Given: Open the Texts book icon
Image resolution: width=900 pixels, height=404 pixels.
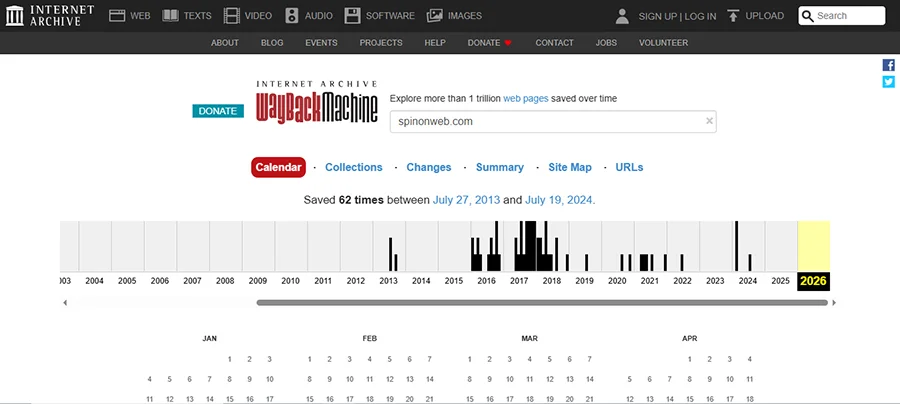Looking at the screenshot, I should [x=170, y=15].
